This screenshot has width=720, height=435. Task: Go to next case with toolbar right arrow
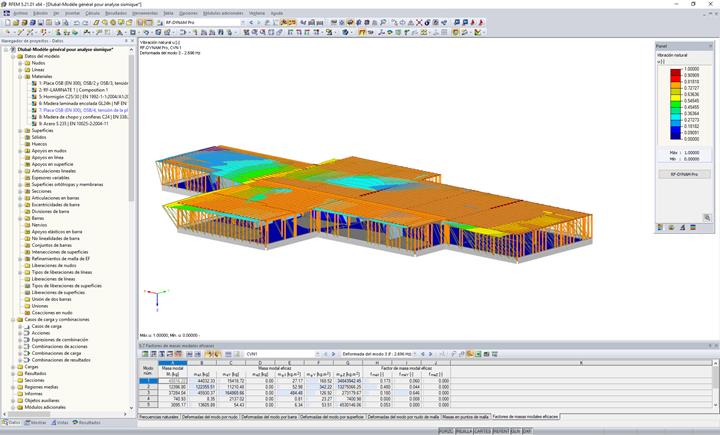tap(259, 23)
